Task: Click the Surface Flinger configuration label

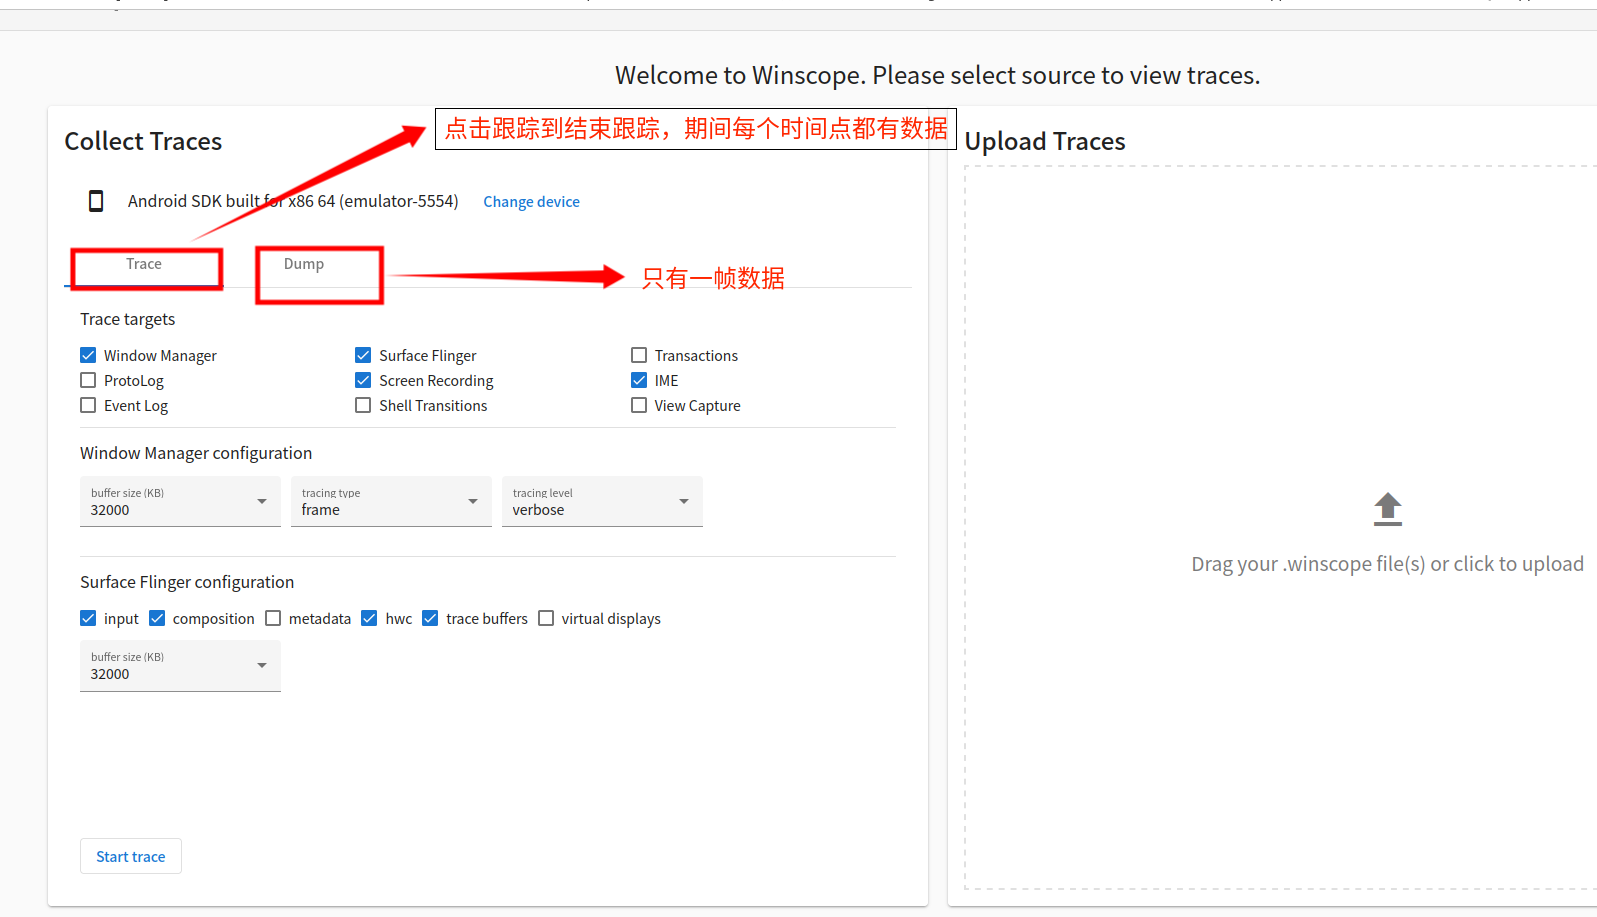Action: coord(187,582)
